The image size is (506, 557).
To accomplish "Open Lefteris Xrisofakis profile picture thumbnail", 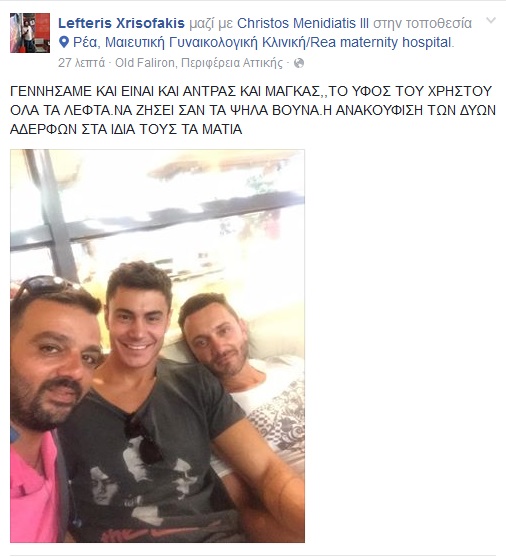I will tap(30, 33).
